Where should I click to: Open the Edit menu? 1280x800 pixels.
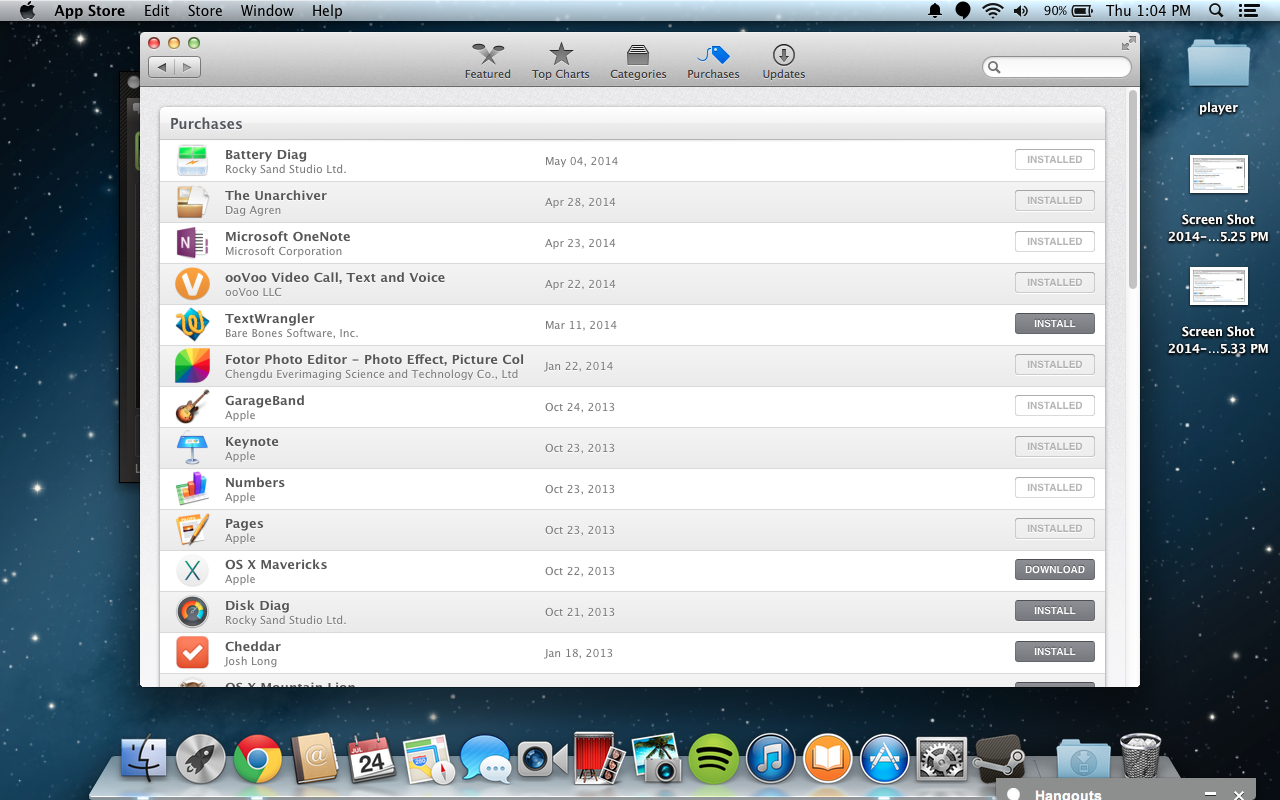coord(156,11)
